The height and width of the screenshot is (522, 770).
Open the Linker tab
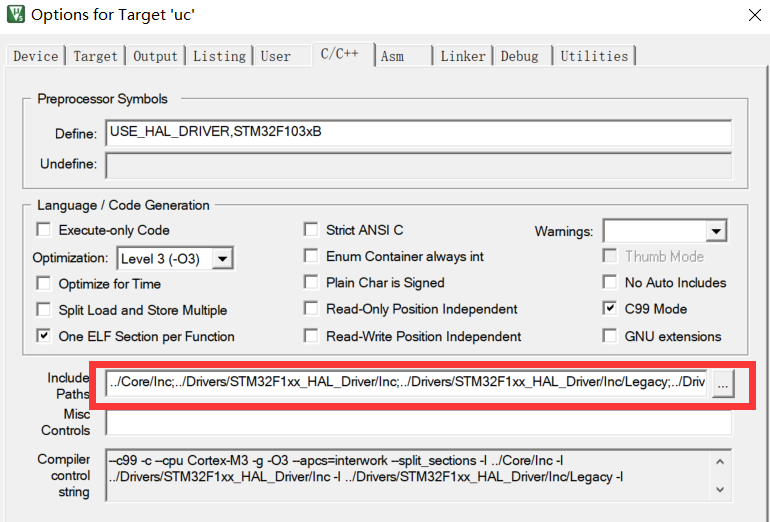pyautogui.click(x=463, y=56)
